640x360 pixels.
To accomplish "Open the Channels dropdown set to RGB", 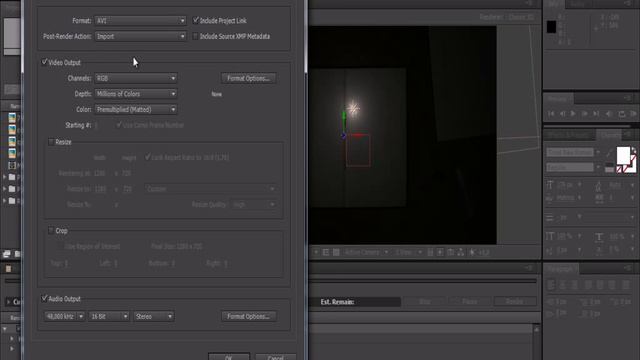I will tap(136, 78).
